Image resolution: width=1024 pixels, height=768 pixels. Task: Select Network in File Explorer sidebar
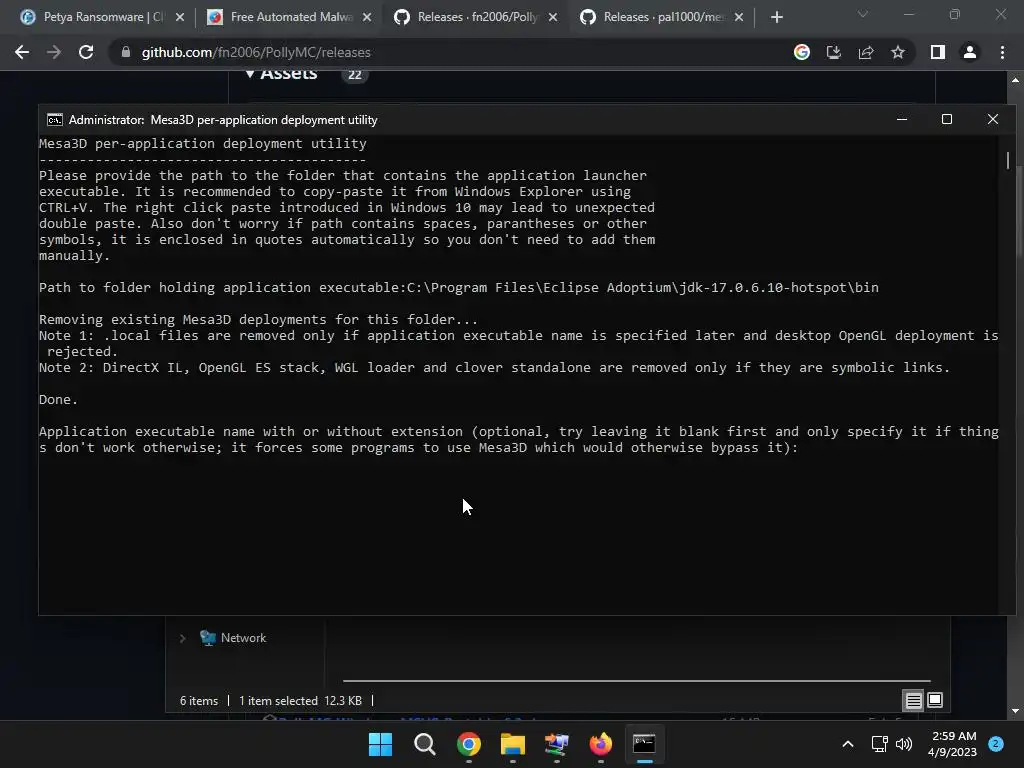[x=233, y=638]
